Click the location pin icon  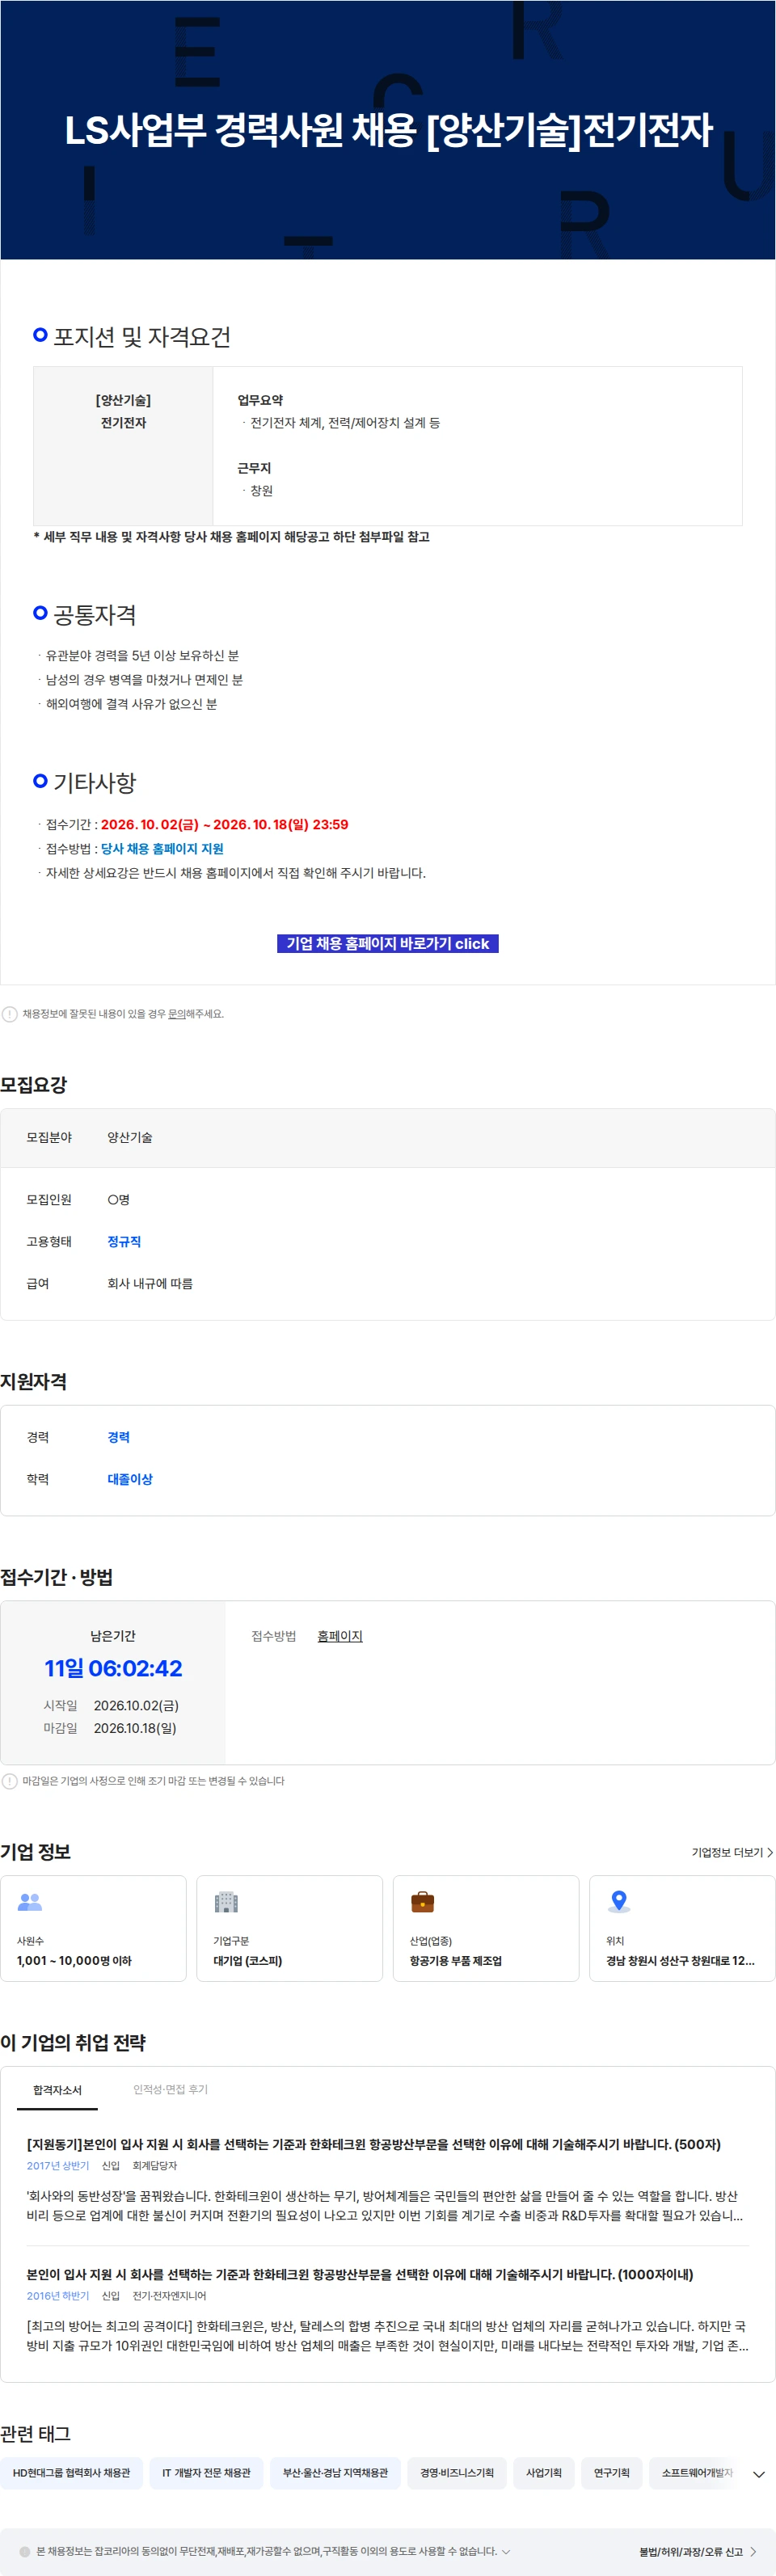pos(619,1902)
